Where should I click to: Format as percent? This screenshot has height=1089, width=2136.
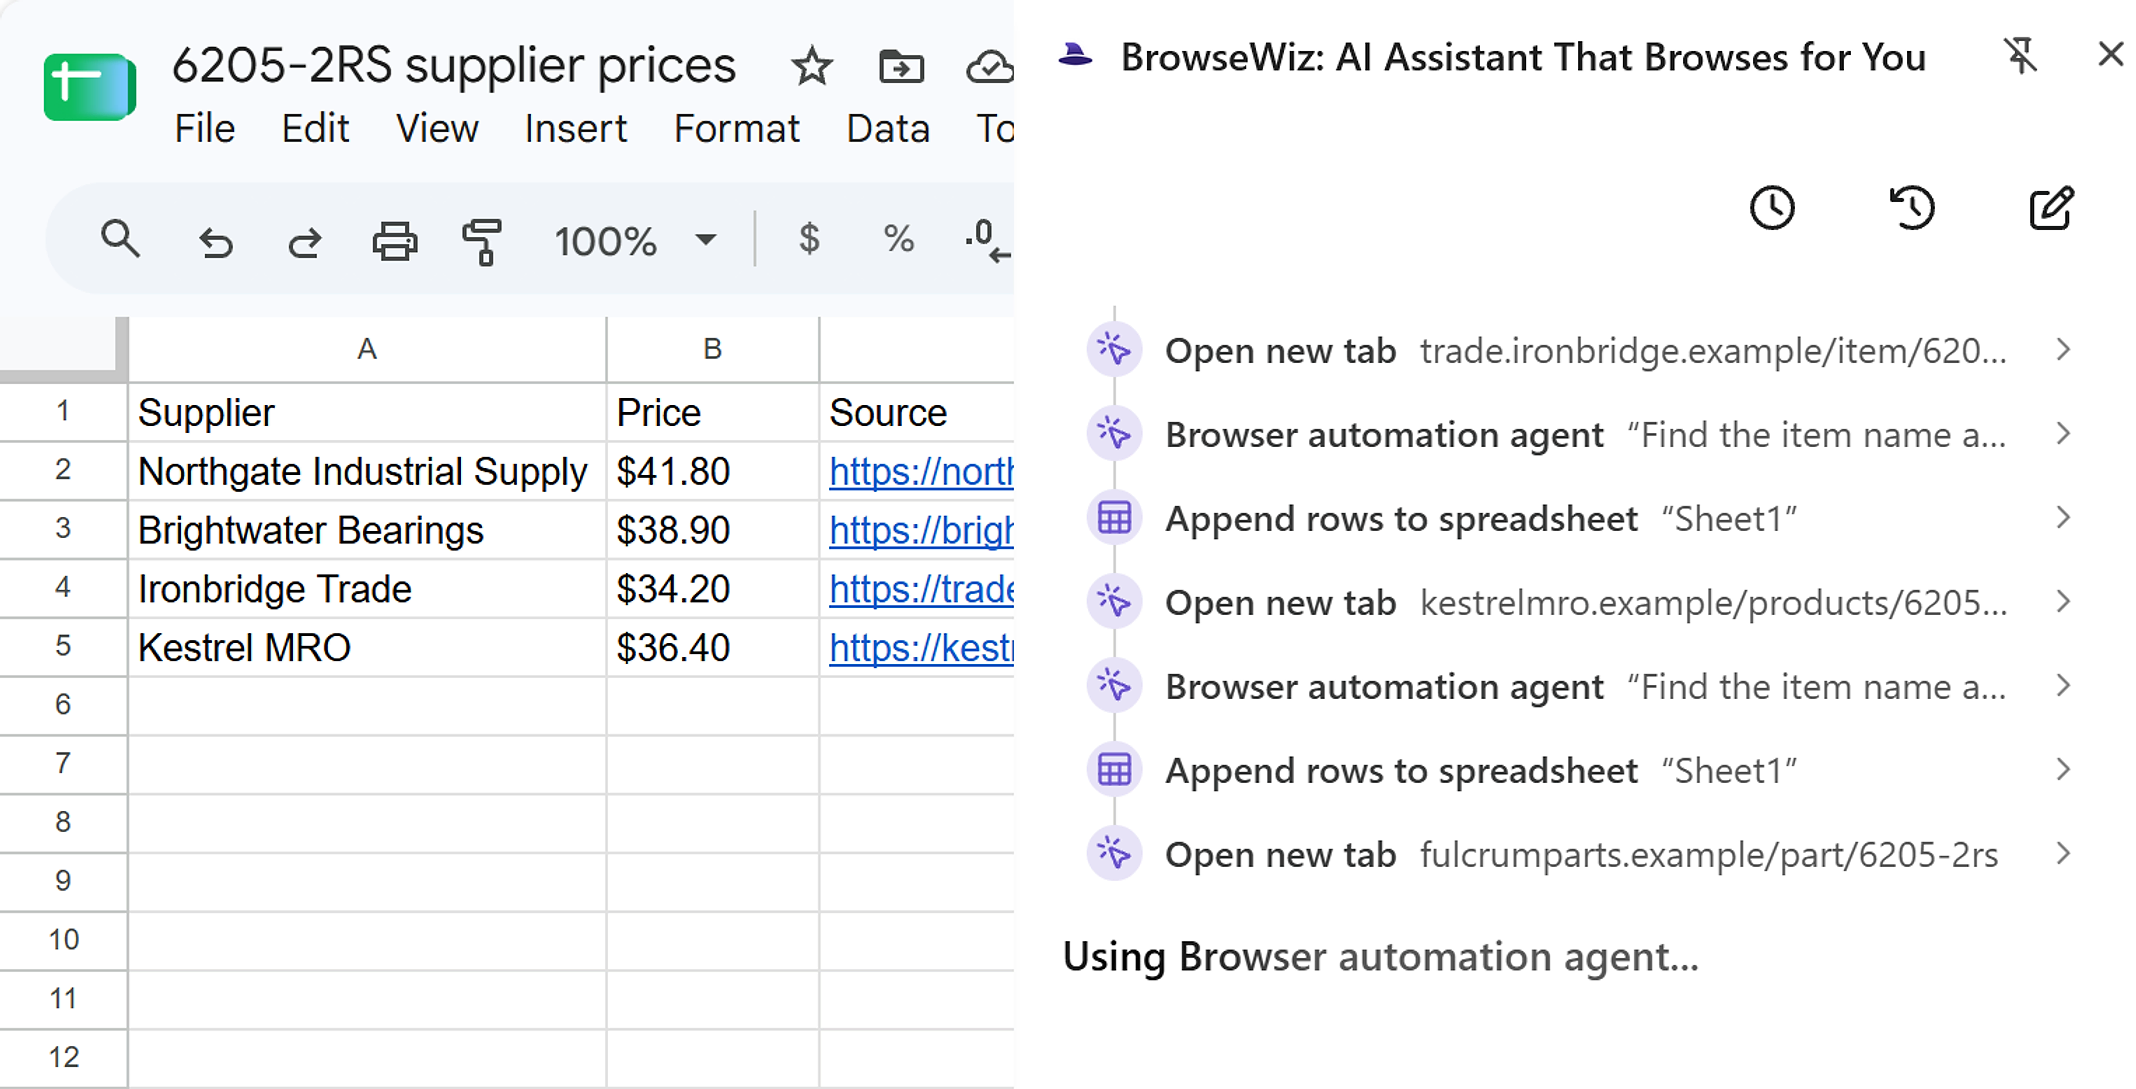coord(898,239)
